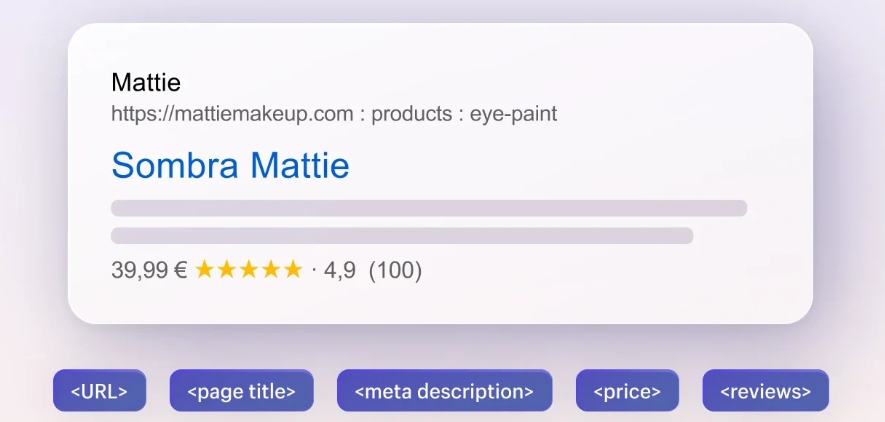Viewport: 885px width, 422px height.
Task: Click the 4,9 rating score
Action: pos(340,270)
